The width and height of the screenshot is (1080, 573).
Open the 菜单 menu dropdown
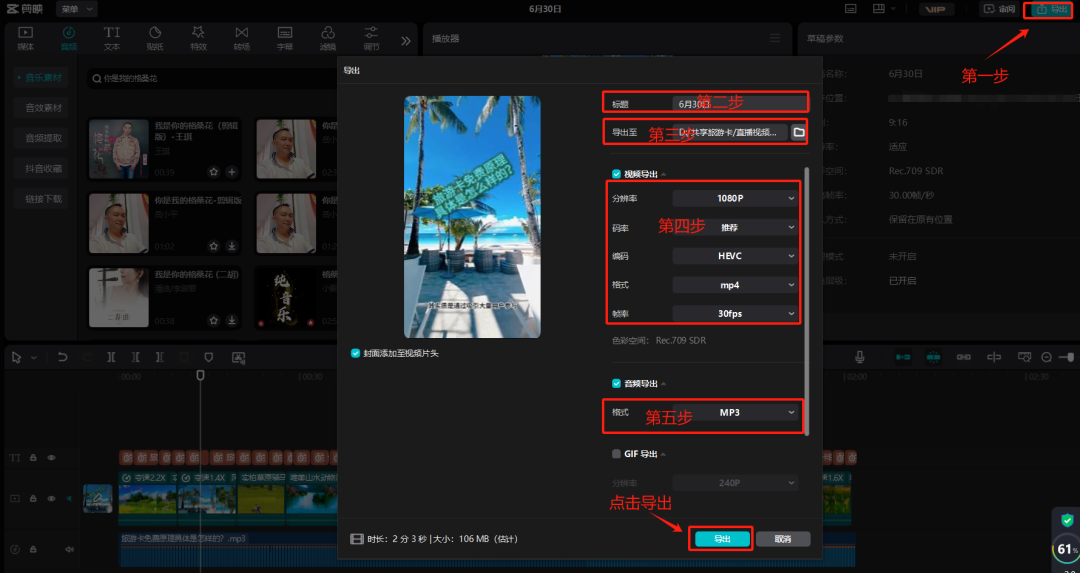tap(76, 9)
